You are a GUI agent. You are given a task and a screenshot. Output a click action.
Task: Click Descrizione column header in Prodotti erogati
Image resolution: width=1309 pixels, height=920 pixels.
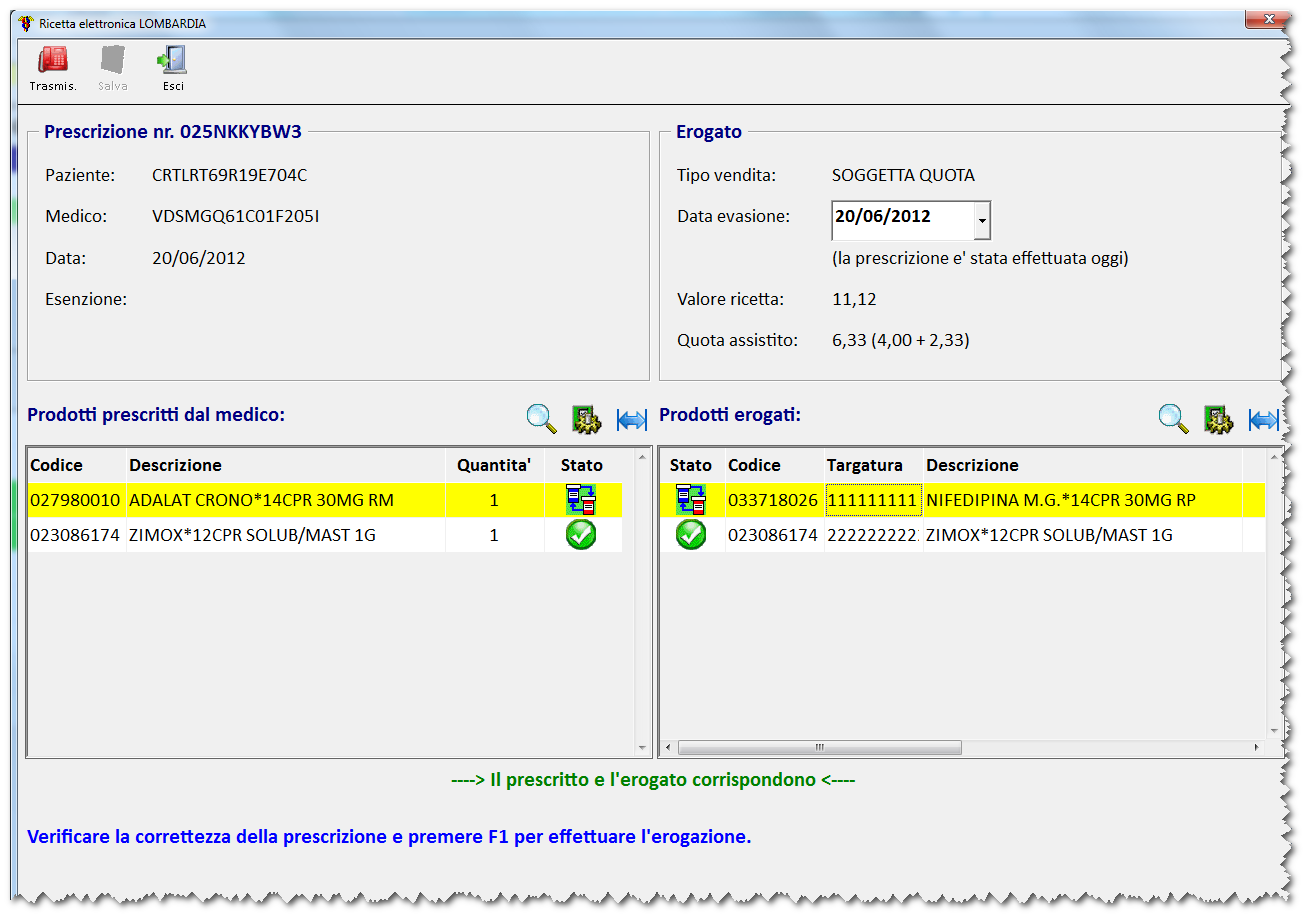[x=1083, y=465]
